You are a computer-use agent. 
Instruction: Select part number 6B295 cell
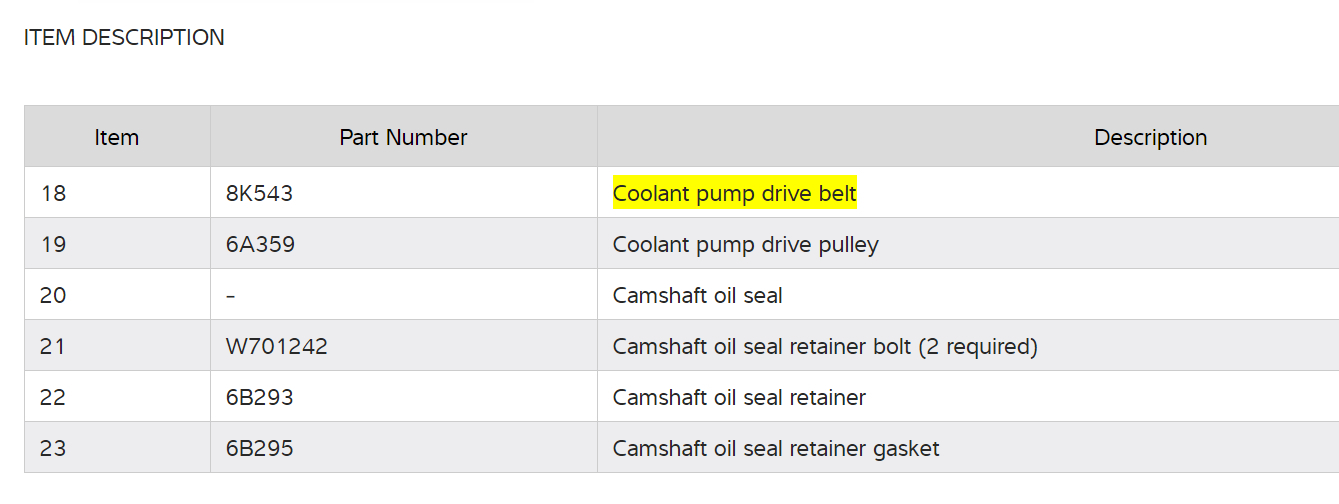[260, 449]
